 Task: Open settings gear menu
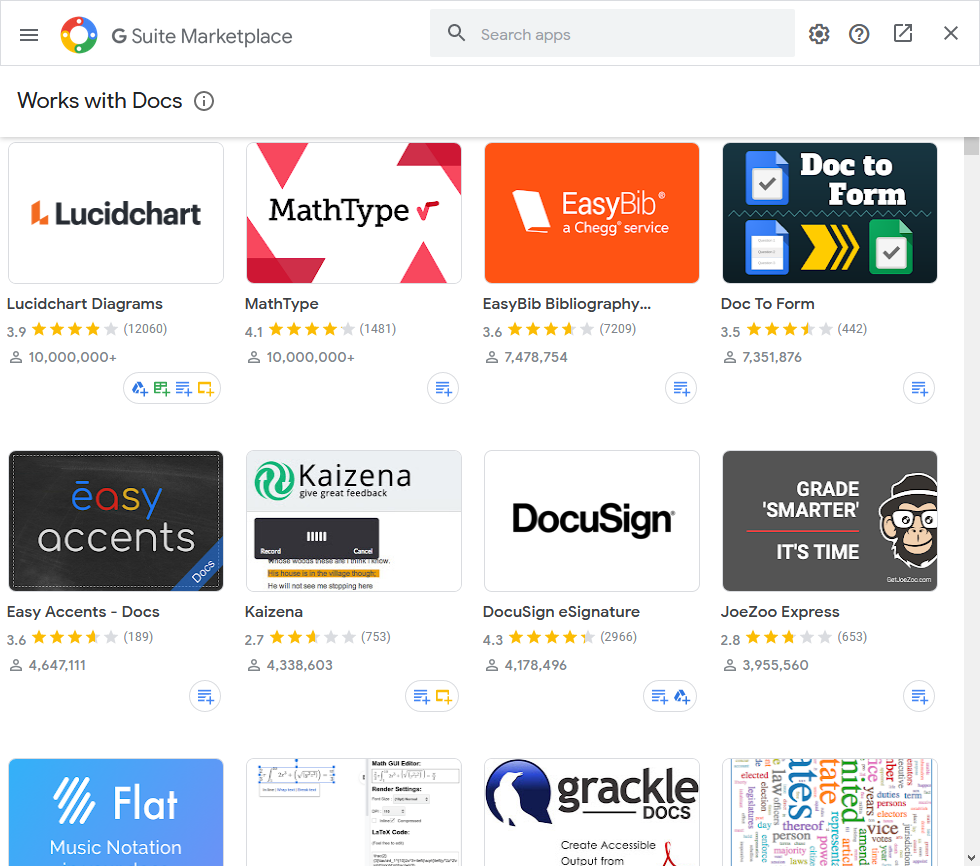(x=819, y=34)
